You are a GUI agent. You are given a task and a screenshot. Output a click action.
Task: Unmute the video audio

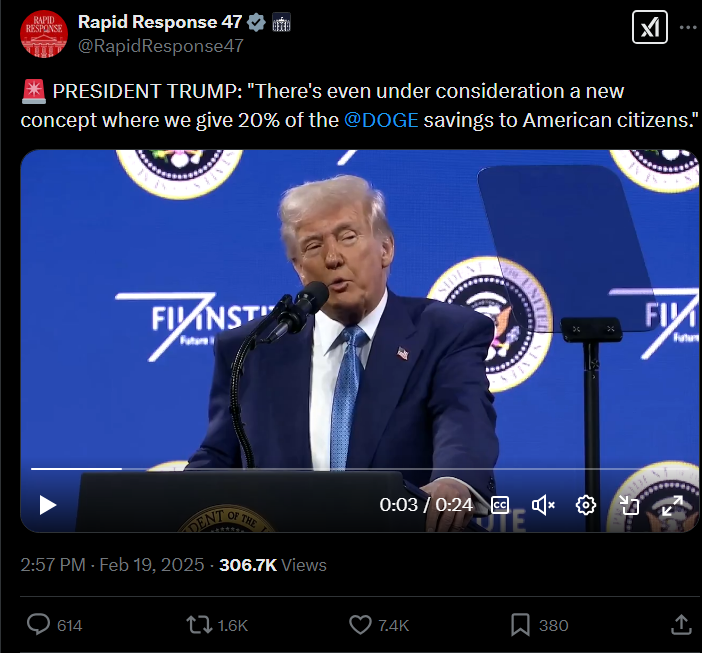tap(543, 505)
